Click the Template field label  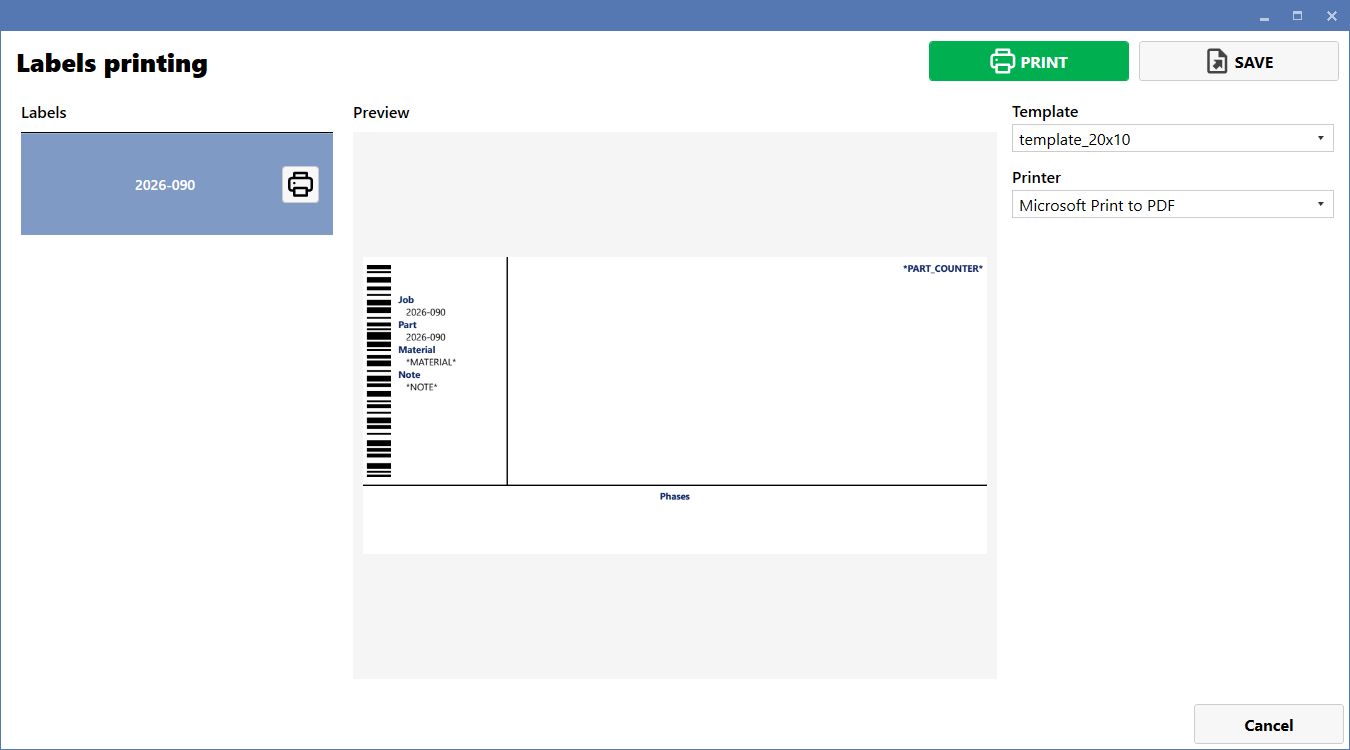pos(1045,112)
